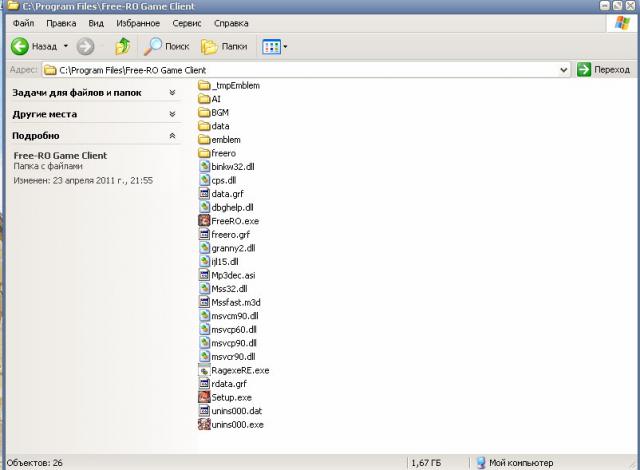Image resolution: width=640 pixels, height=470 pixels.
Task: Click the Views icon in toolbar
Action: 271,47
